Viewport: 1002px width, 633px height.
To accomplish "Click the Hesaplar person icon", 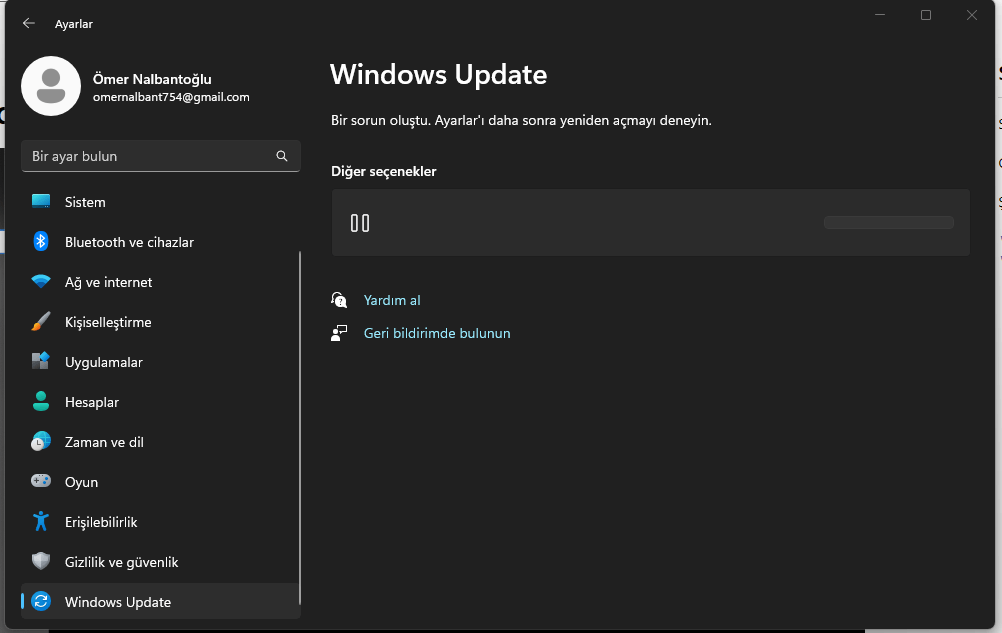I will [41, 401].
